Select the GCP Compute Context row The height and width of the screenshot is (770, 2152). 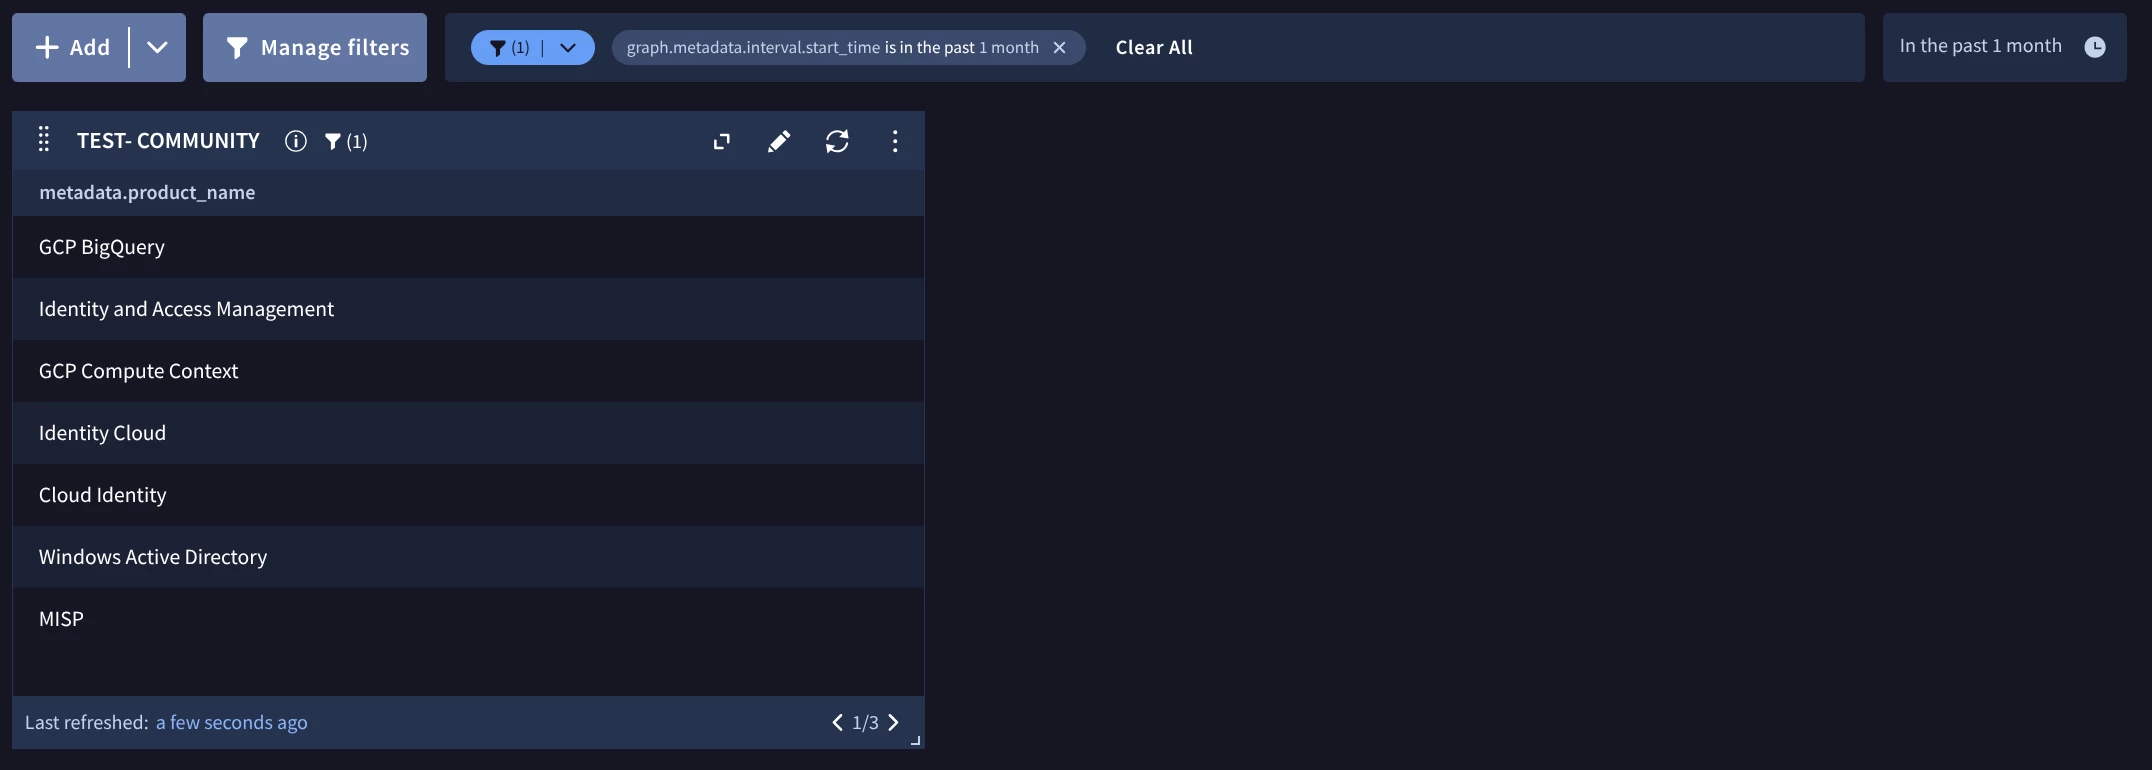pyautogui.click(x=468, y=371)
